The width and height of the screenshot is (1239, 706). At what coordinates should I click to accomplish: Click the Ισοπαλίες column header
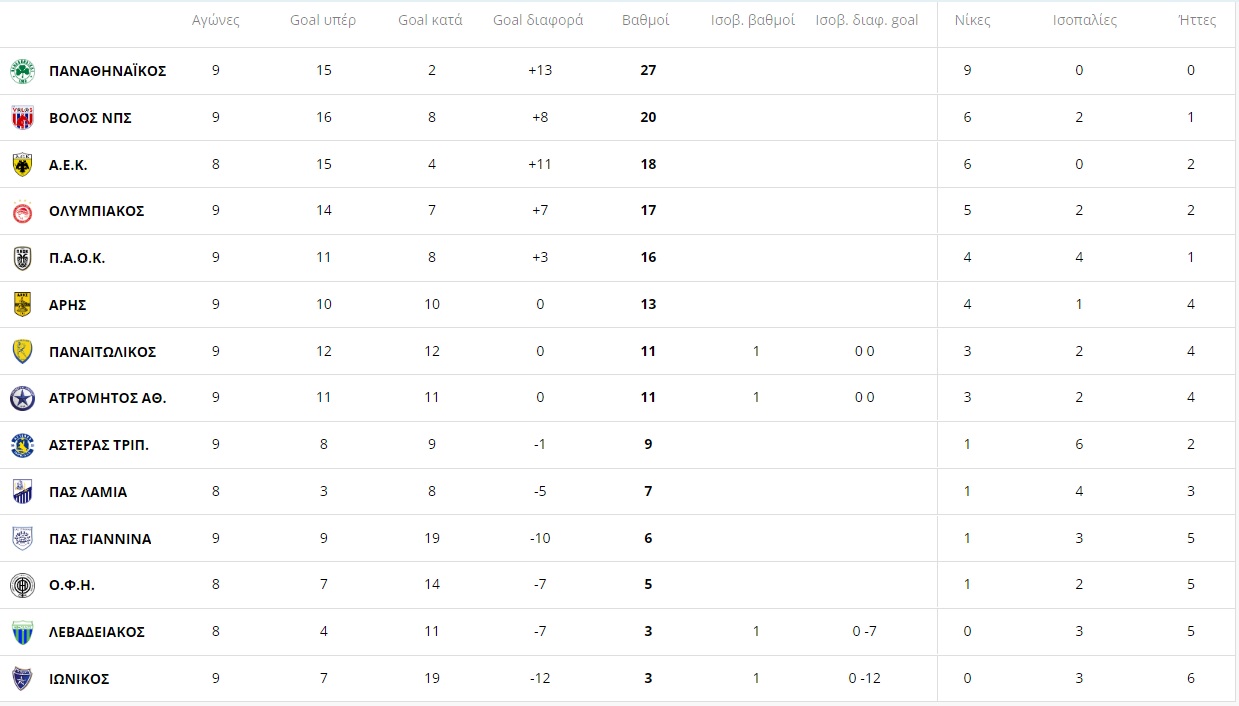click(1085, 20)
